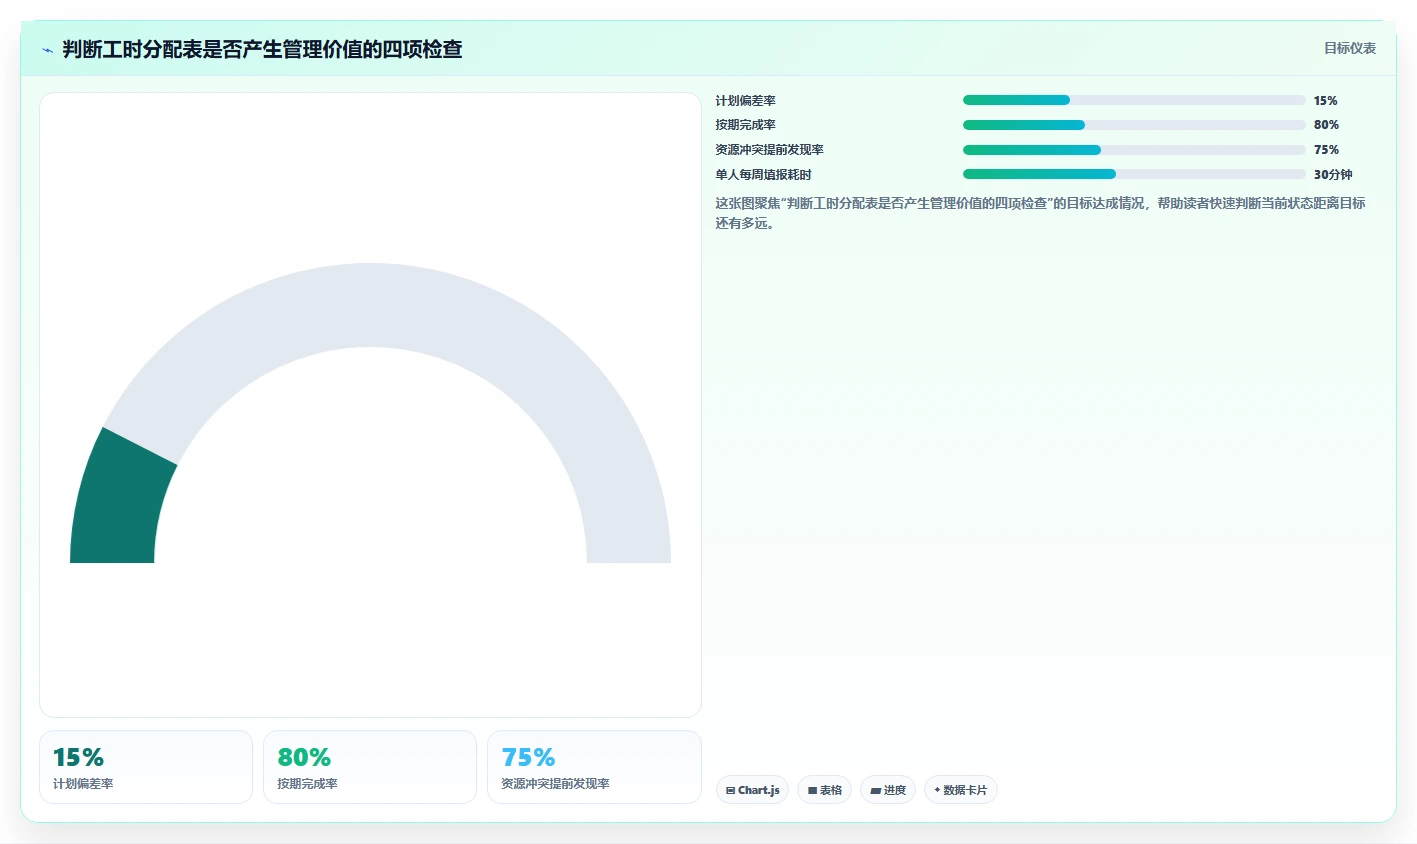Click the title 判断工时分配表是否产生管理价值的四项检查
This screenshot has height=844, width=1417.
(262, 49)
